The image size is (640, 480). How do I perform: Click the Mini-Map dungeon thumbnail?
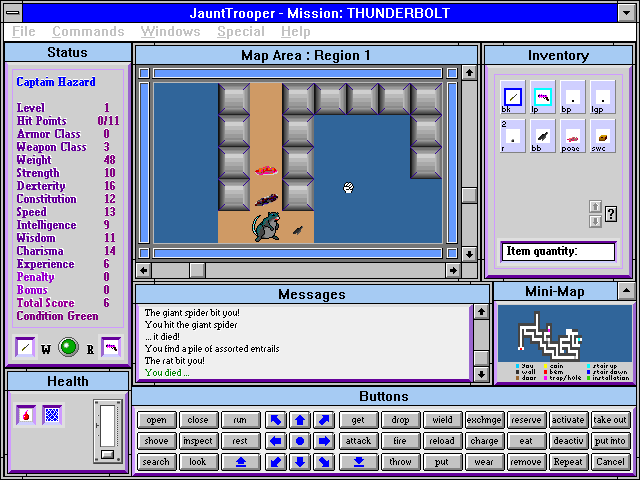564,334
